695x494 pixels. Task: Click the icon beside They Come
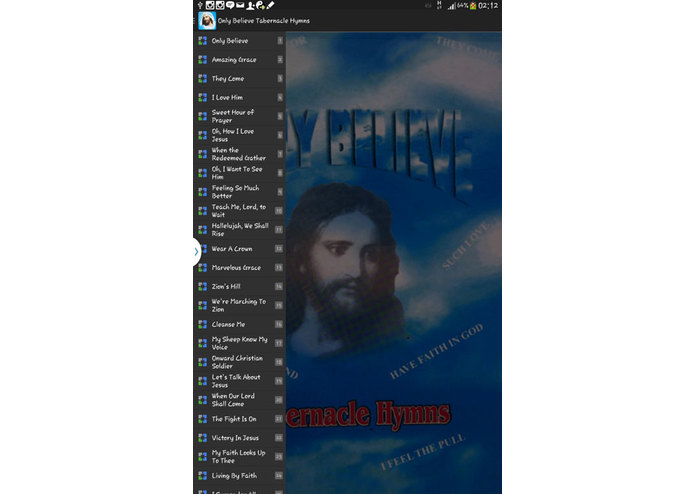pos(203,78)
